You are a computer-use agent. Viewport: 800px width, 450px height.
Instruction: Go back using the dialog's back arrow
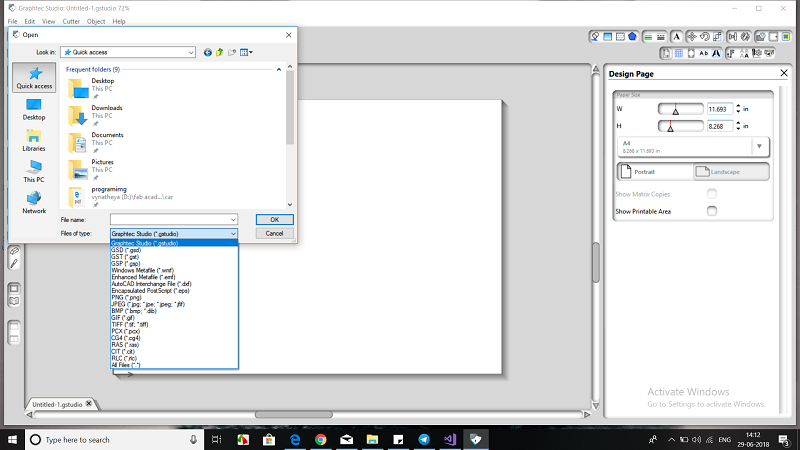(x=208, y=52)
